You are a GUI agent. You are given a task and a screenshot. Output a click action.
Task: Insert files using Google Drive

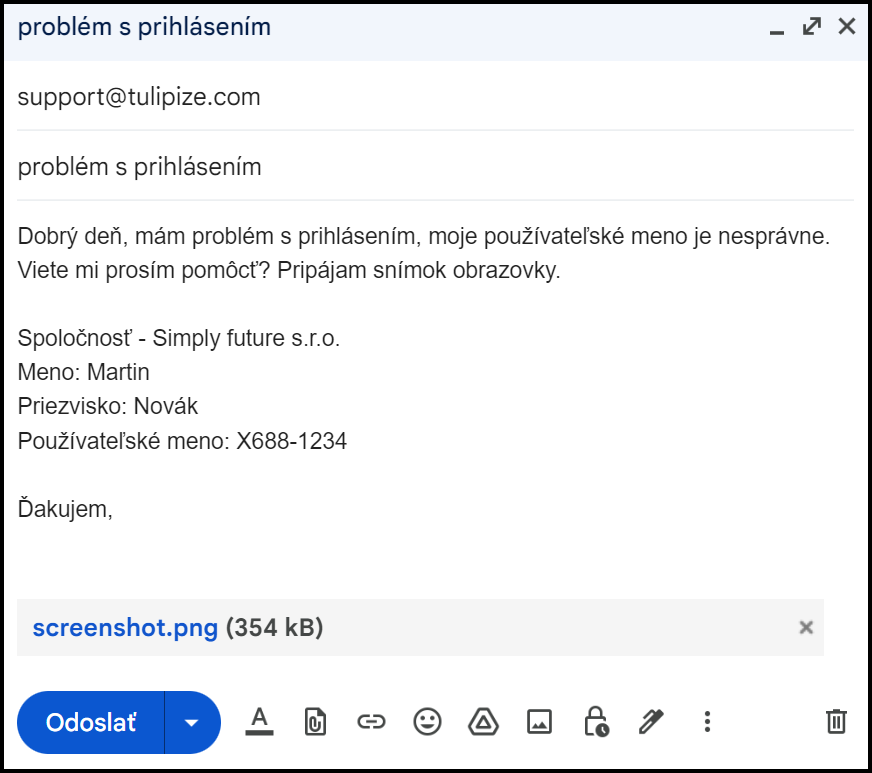[x=484, y=721]
